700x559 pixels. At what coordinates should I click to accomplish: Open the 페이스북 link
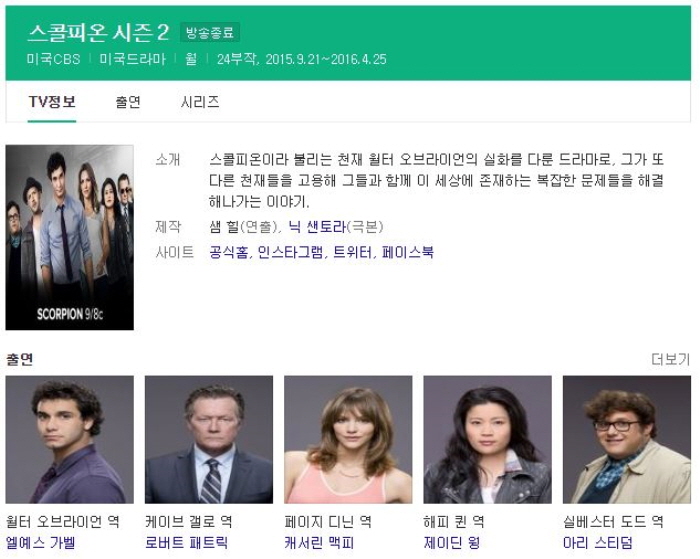click(408, 252)
